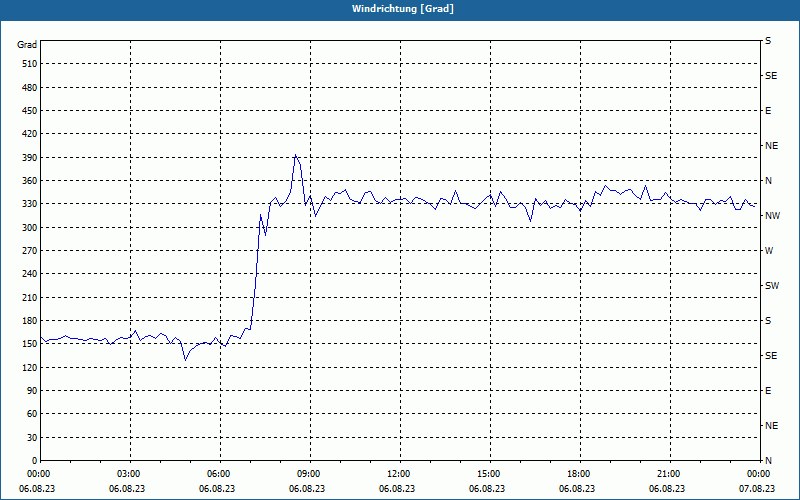Select the E compass label beside 90 gridline

(x=768, y=391)
